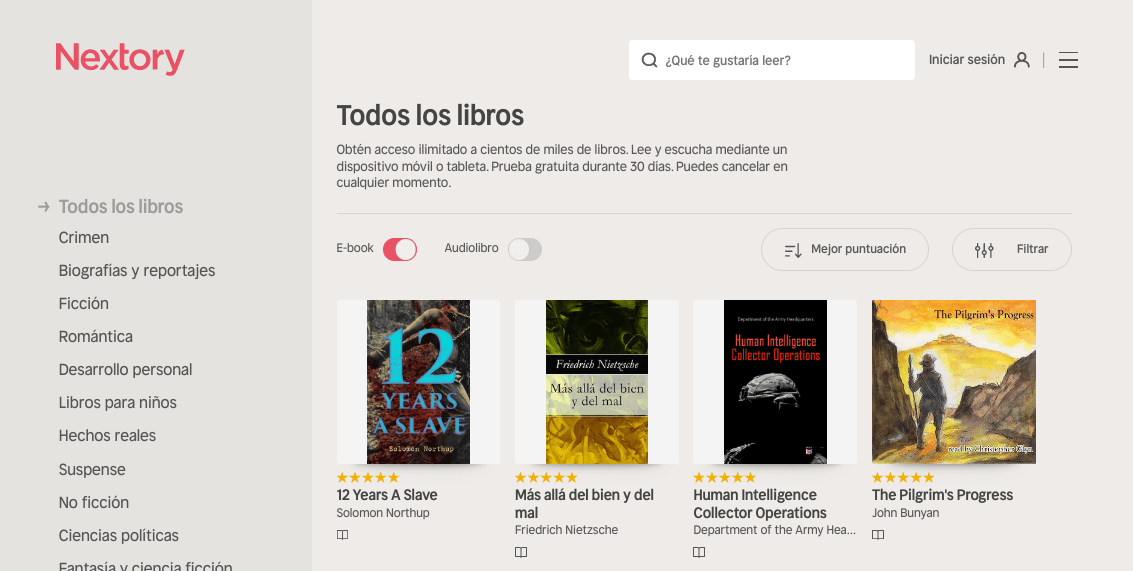Click the search field ¿Qué te gustaría leer?
The width and height of the screenshot is (1133, 571).
(x=772, y=60)
